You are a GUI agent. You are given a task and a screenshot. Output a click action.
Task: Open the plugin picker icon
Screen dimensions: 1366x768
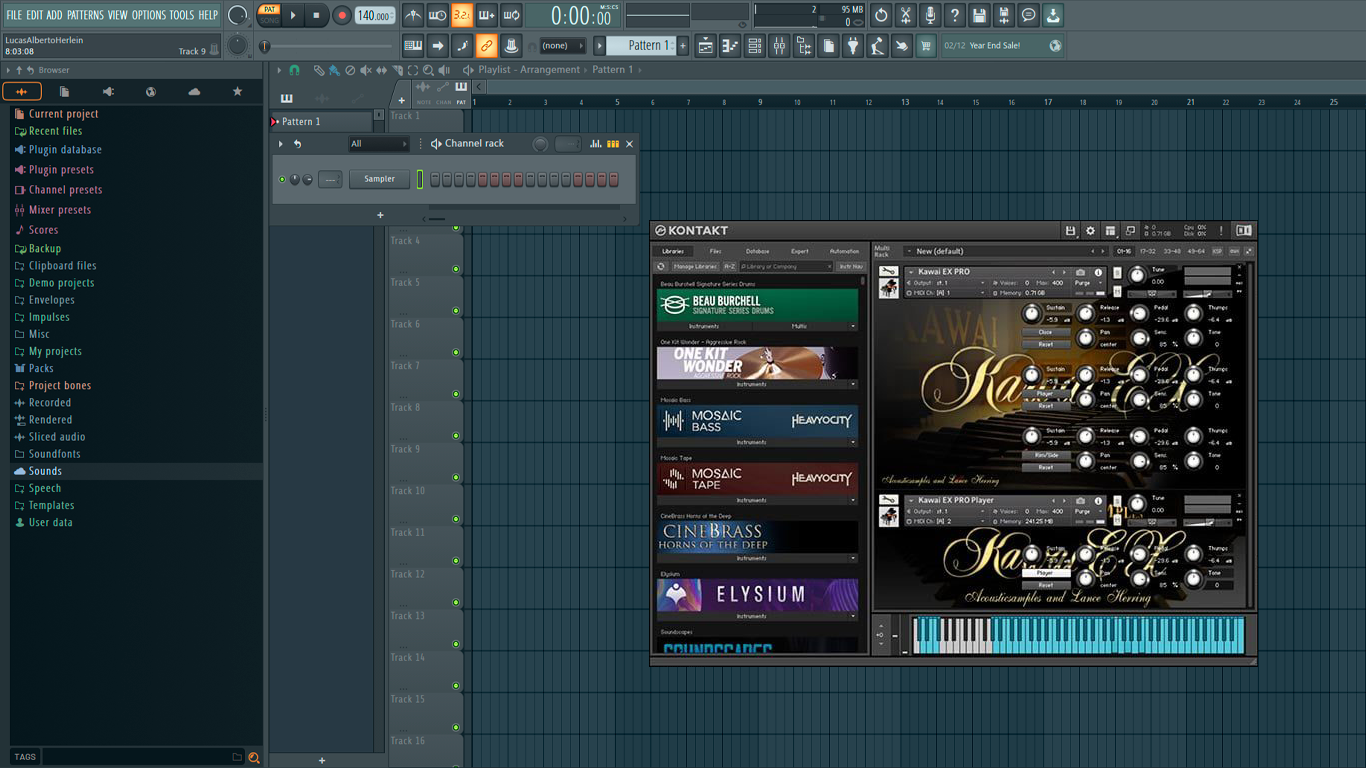(853, 46)
